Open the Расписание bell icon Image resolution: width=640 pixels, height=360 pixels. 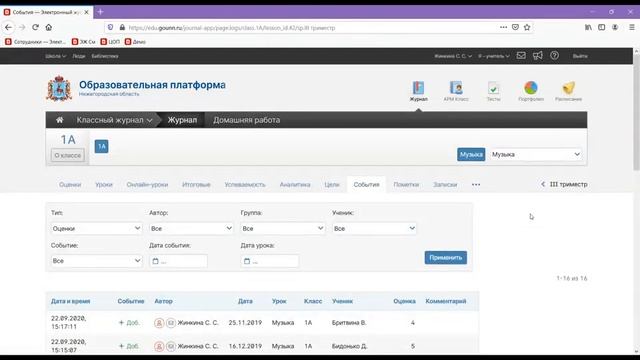pos(568,91)
